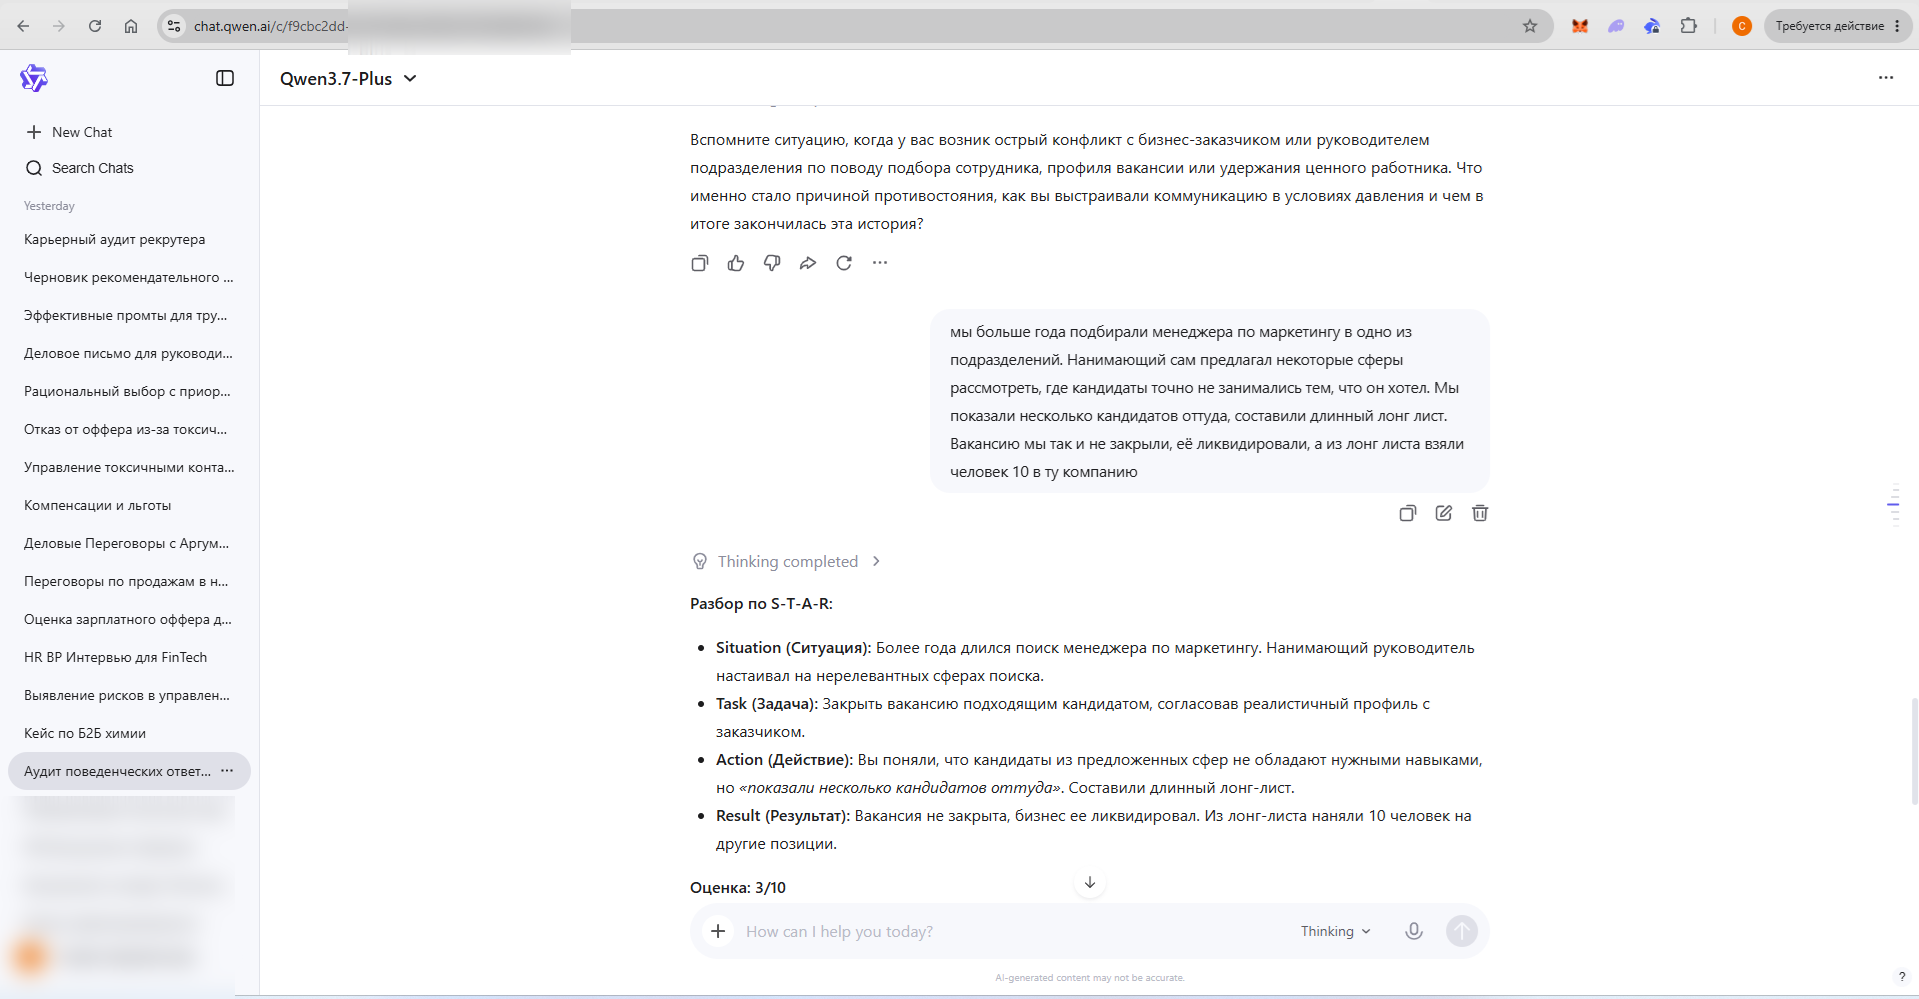Click the chat.qwen.ai address bar URL
The height and width of the screenshot is (999, 1919).
tap(271, 26)
